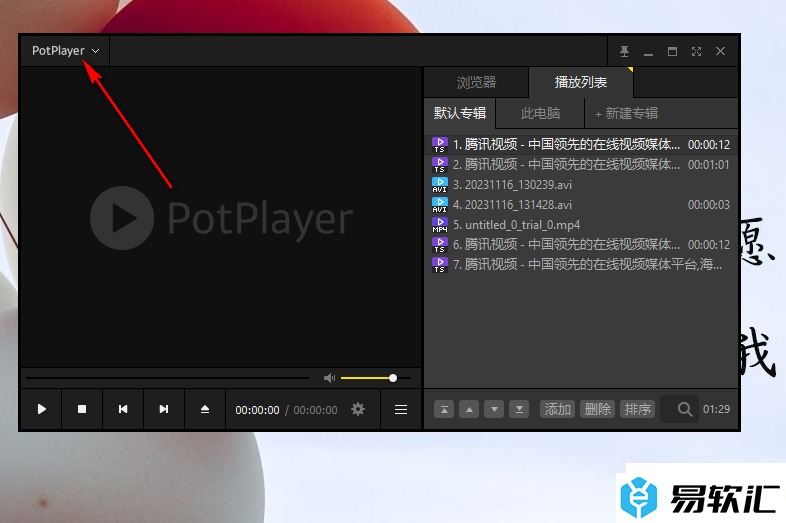
Task: Click the current time display 00:00:00
Action: point(257,410)
